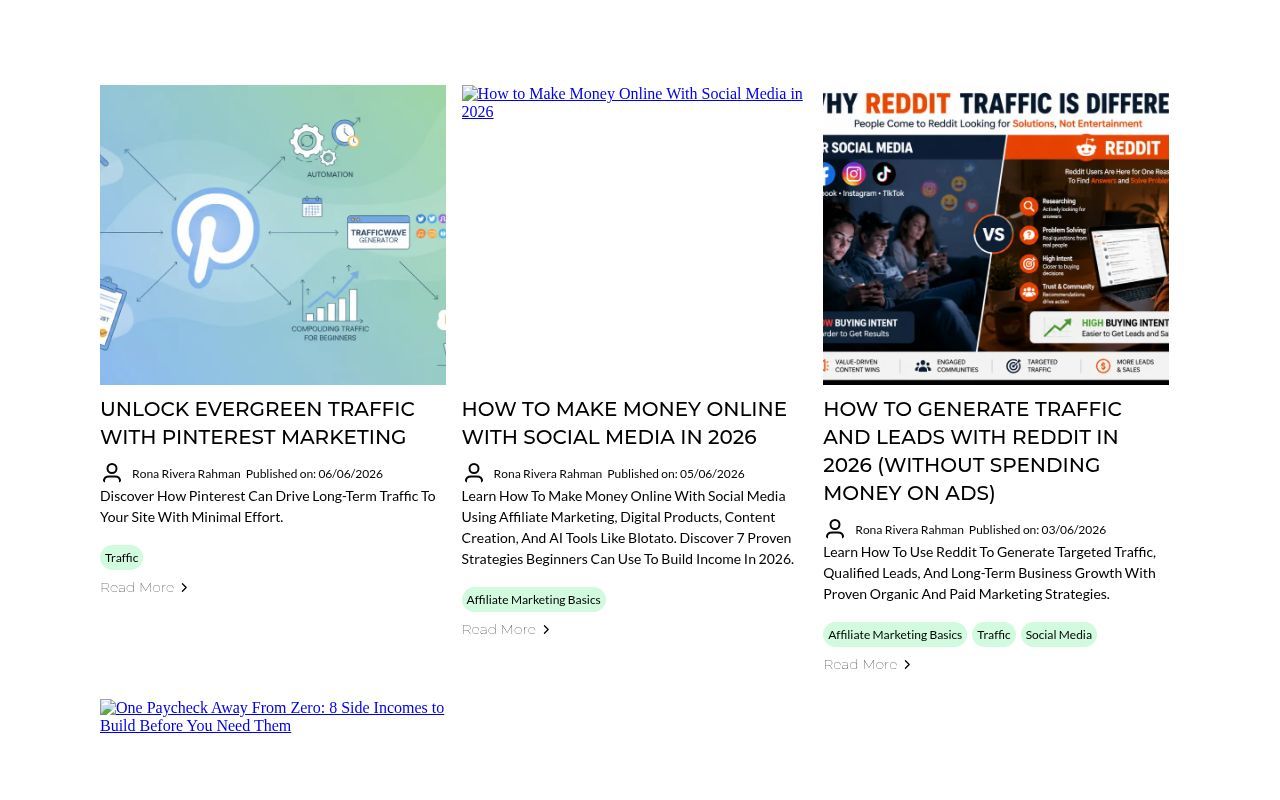Click chevron arrow beside Reddit Read More
The height and width of the screenshot is (800, 1280).
(907, 665)
